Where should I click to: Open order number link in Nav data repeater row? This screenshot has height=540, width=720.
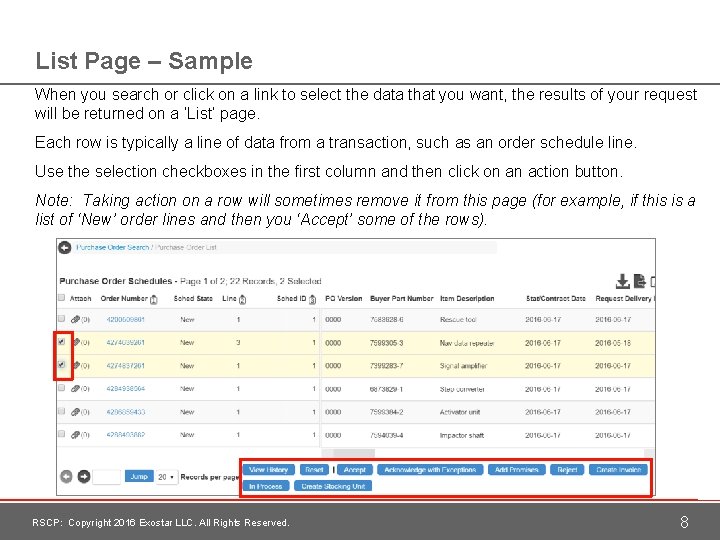pyautogui.click(x=125, y=343)
